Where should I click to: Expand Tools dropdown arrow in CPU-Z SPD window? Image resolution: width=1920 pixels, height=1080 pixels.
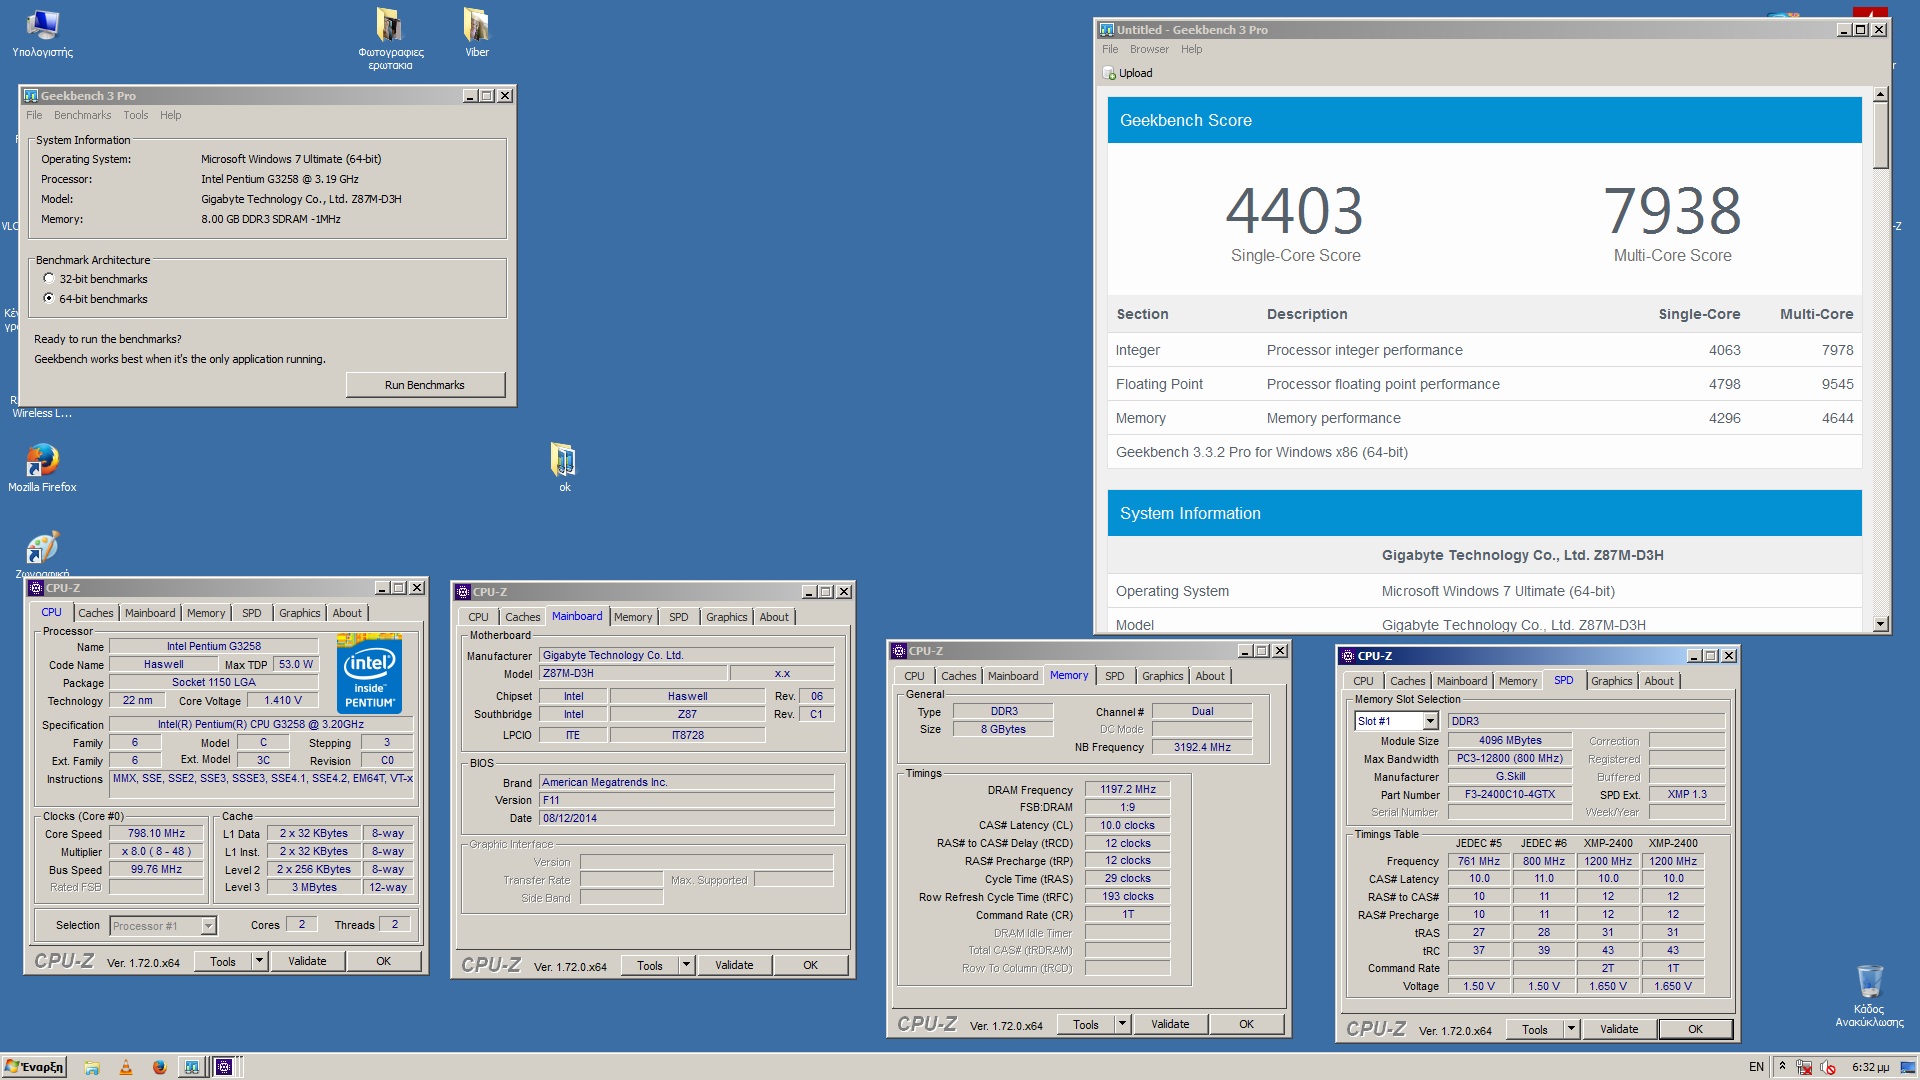pos(1571,1029)
